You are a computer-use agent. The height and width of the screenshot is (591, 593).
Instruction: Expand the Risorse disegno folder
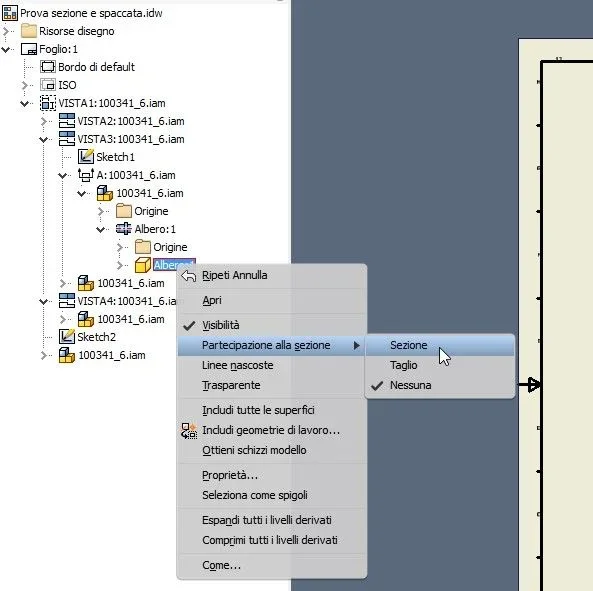6,31
